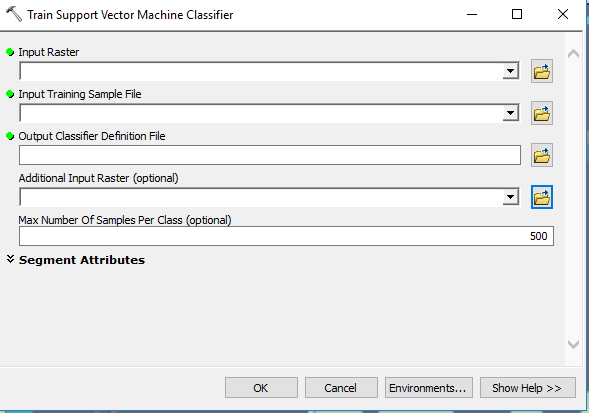Browse for Input Training Sample File

coord(542,113)
